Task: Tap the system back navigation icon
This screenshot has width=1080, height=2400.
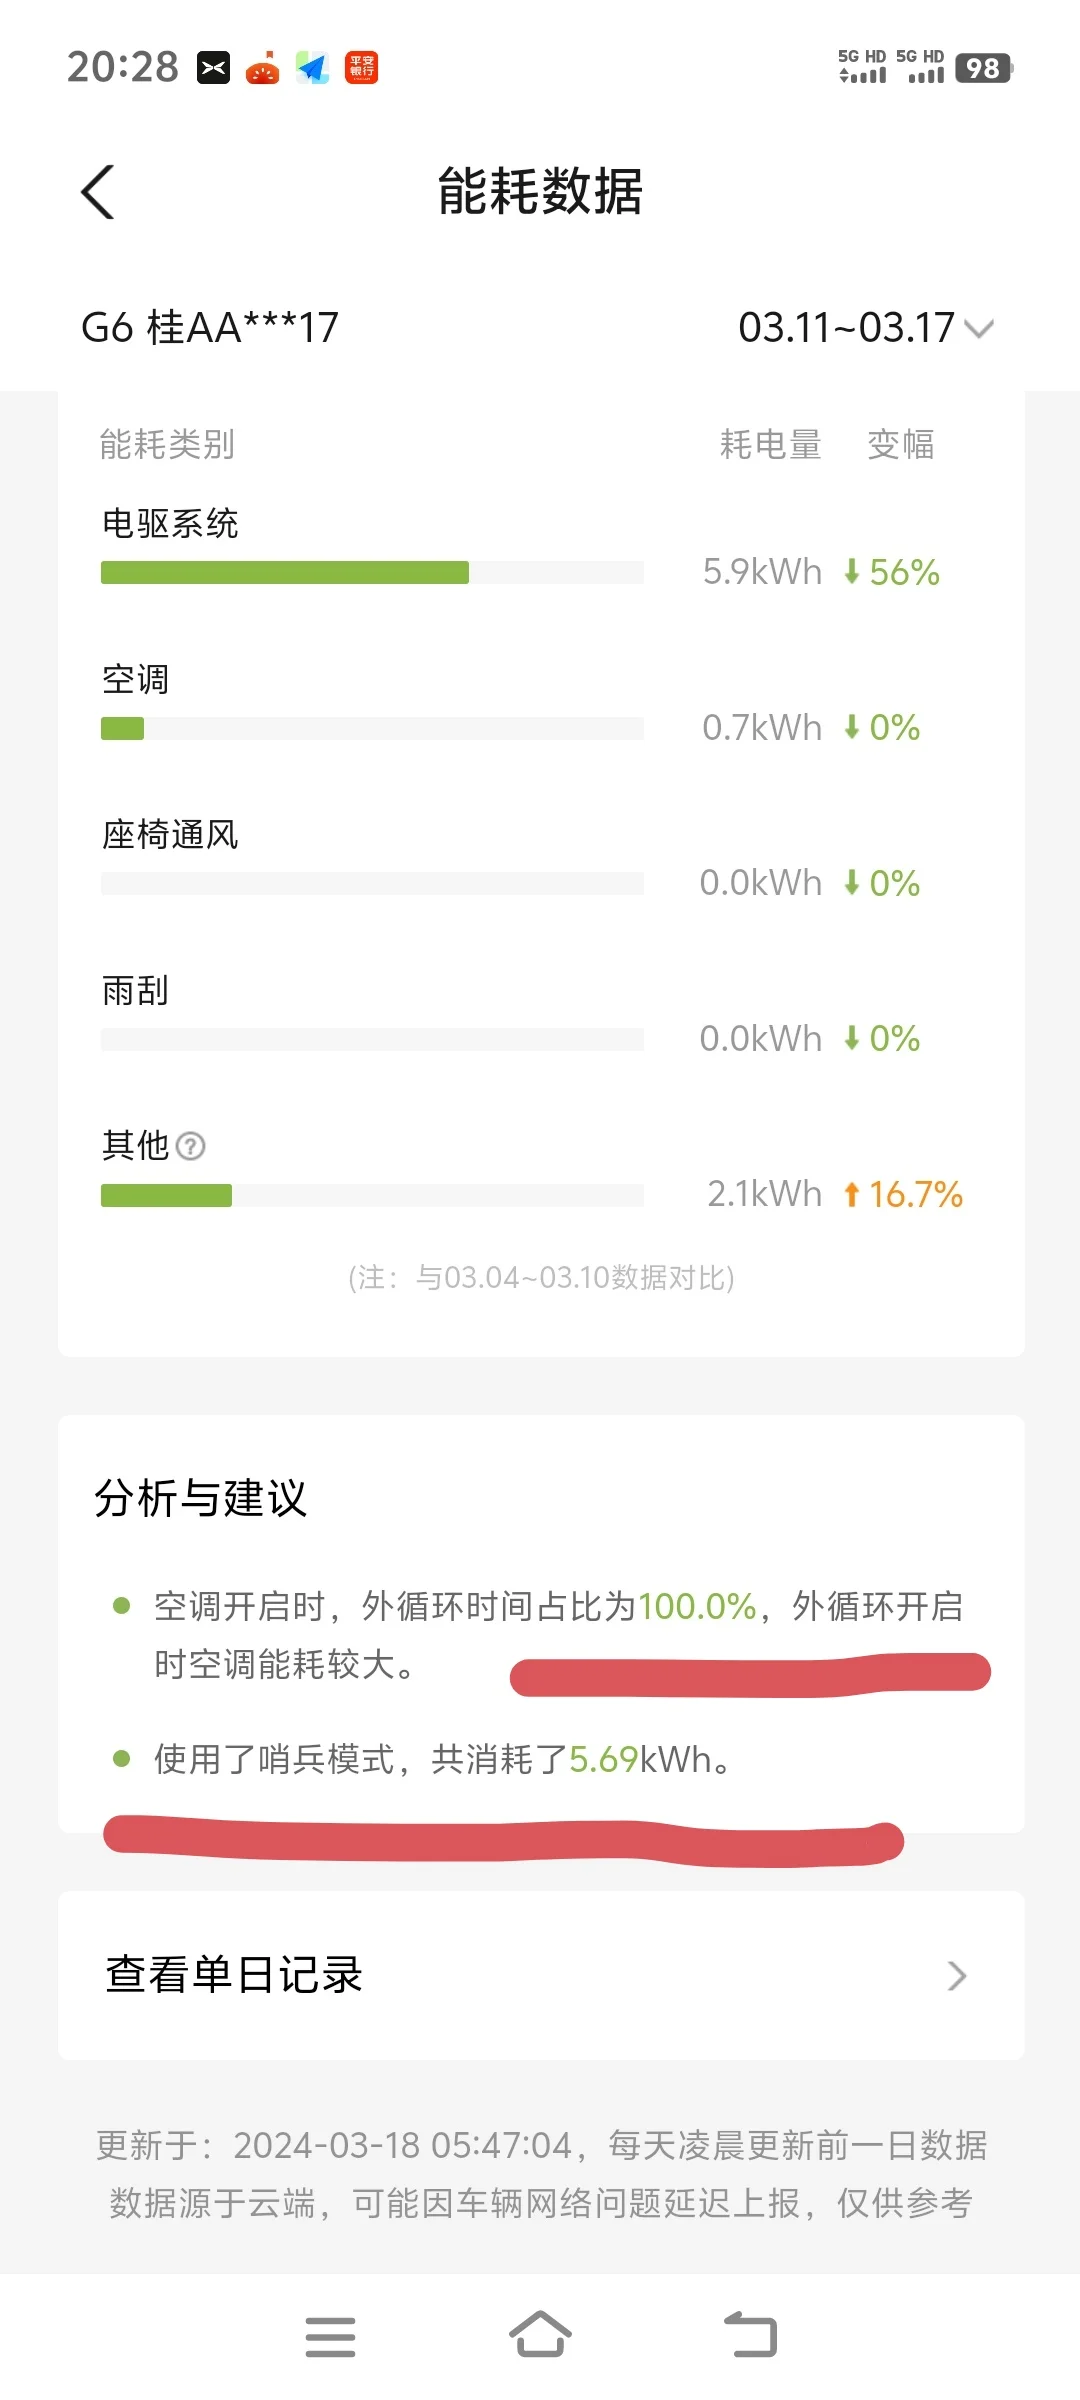Action: pyautogui.click(x=751, y=2335)
